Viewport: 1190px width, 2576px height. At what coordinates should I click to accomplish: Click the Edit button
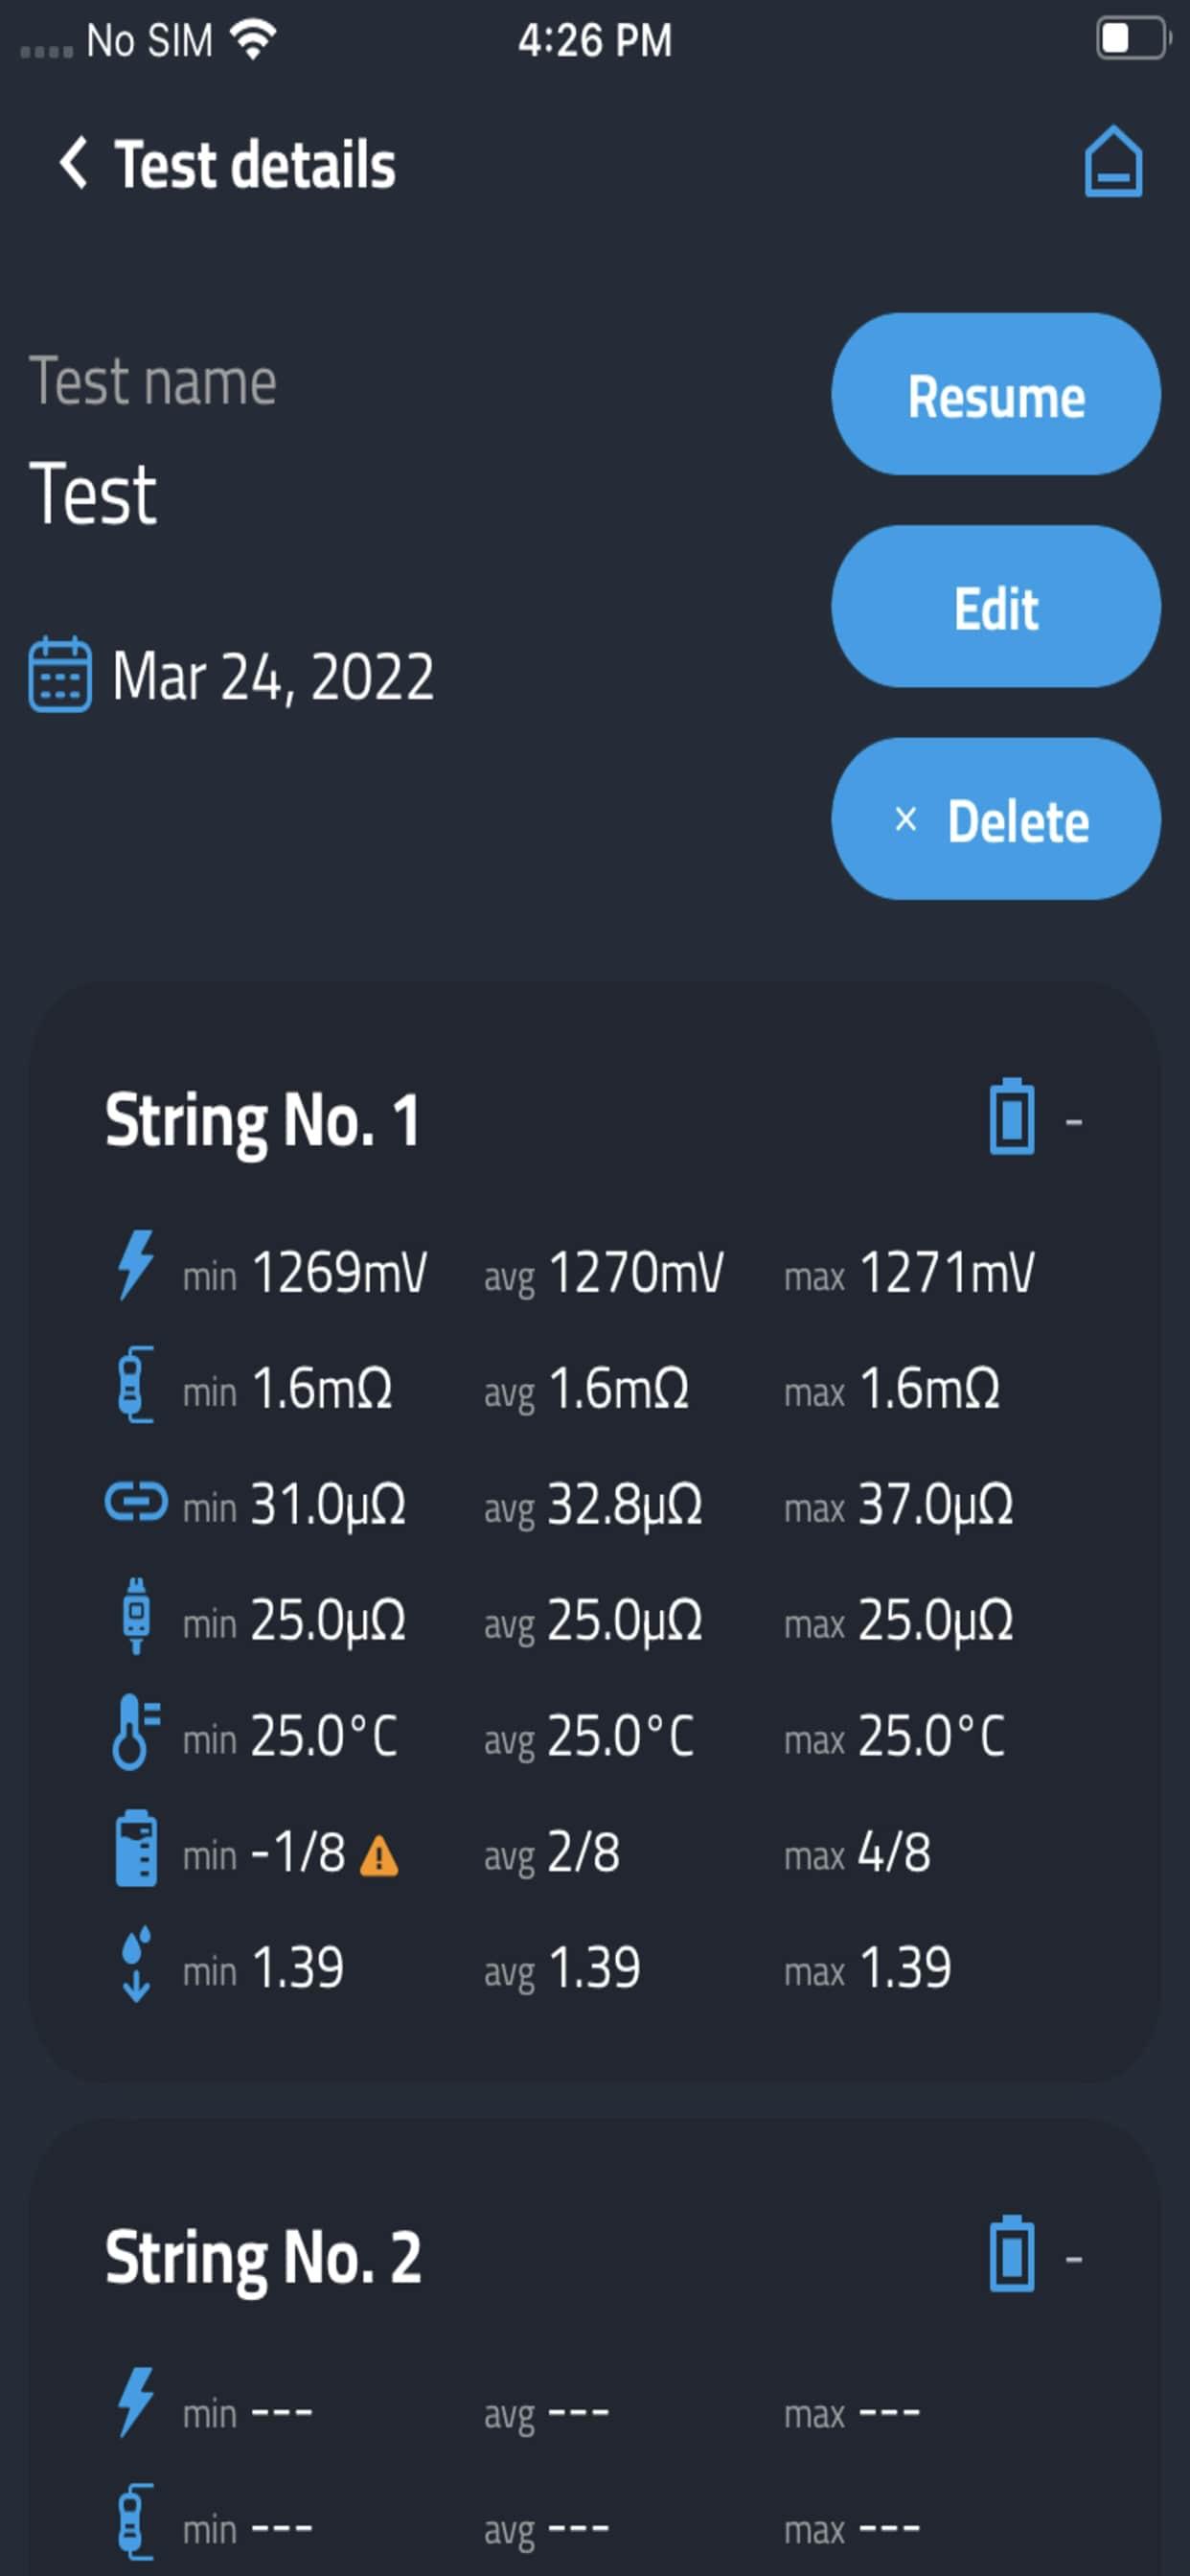click(995, 606)
